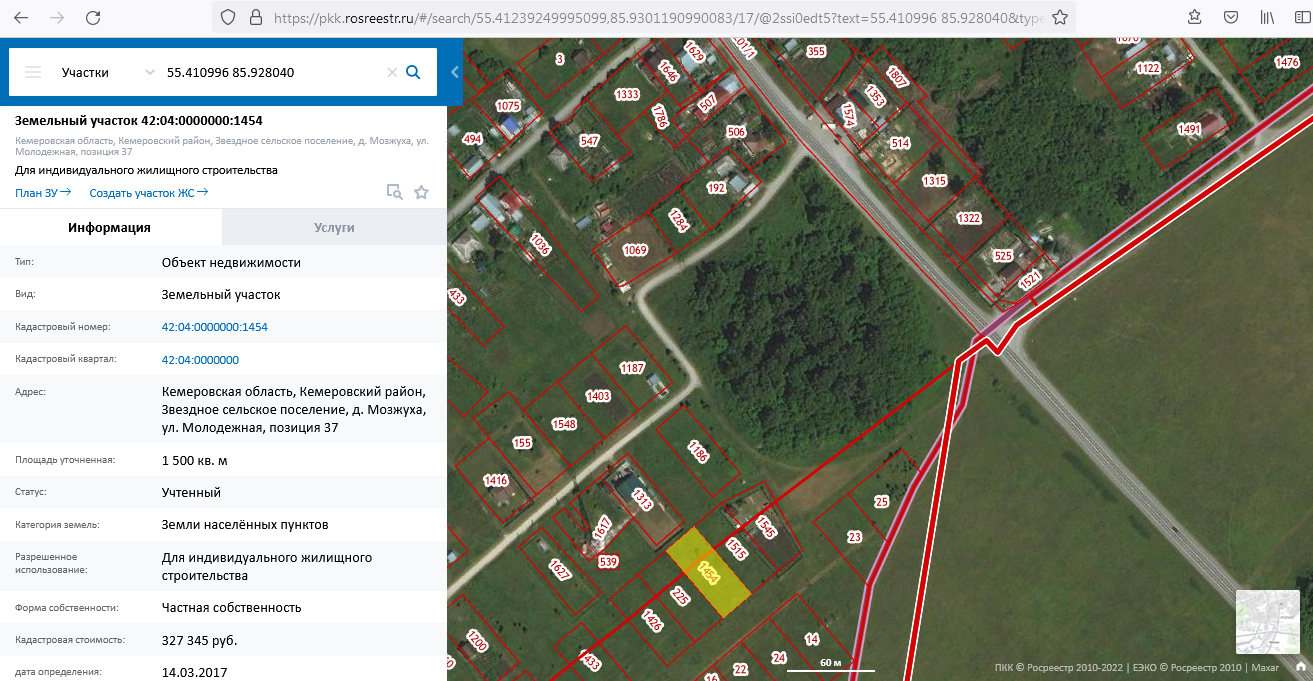Click the coordinates search input field
Image resolution: width=1313 pixels, height=681 pixels.
pyautogui.click(x=272, y=72)
